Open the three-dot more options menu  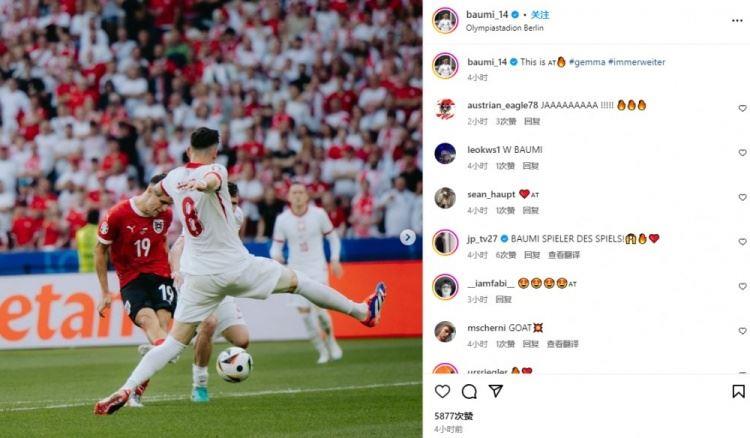click(737, 21)
